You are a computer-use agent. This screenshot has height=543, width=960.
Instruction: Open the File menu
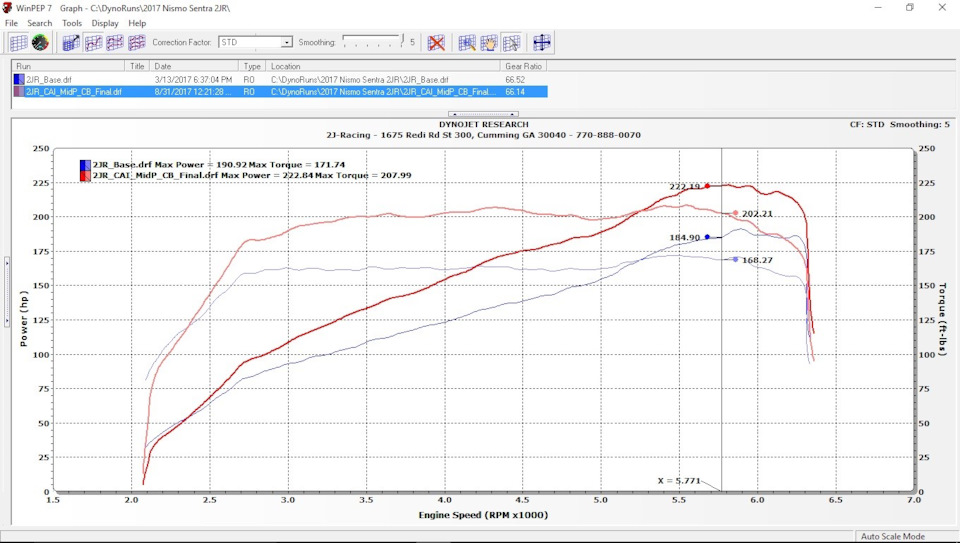(x=11, y=23)
